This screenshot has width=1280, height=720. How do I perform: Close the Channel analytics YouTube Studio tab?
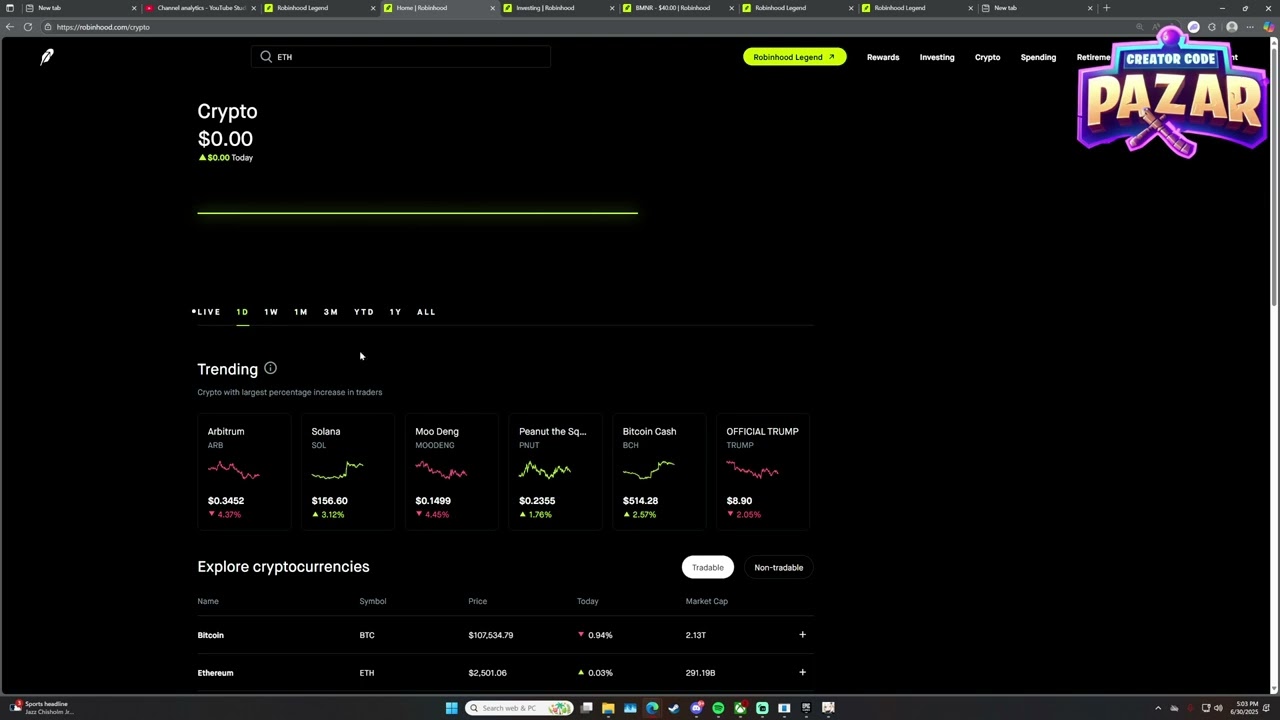tap(253, 8)
